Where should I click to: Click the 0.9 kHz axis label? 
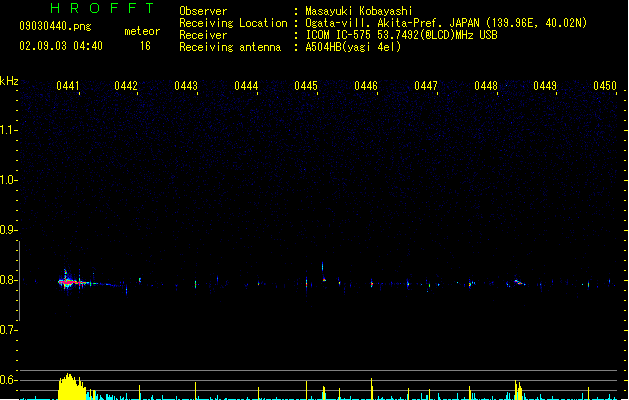[x=8, y=230]
